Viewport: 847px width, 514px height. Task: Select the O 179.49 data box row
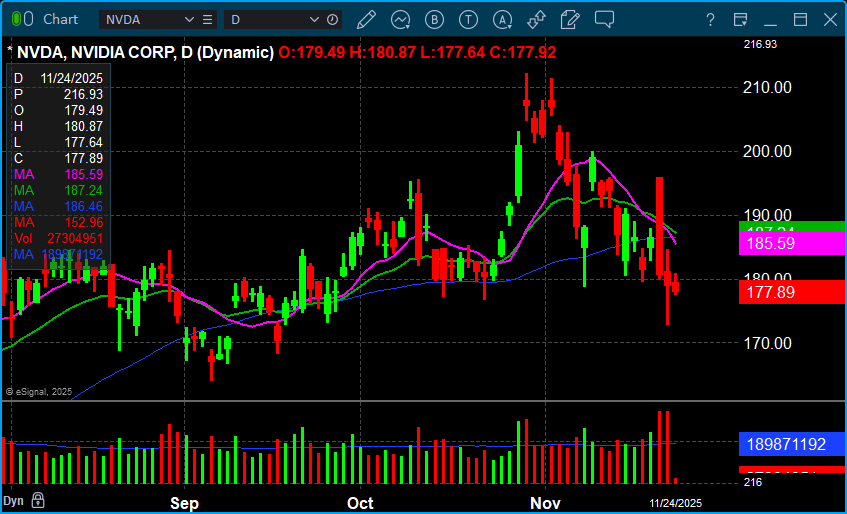point(58,110)
